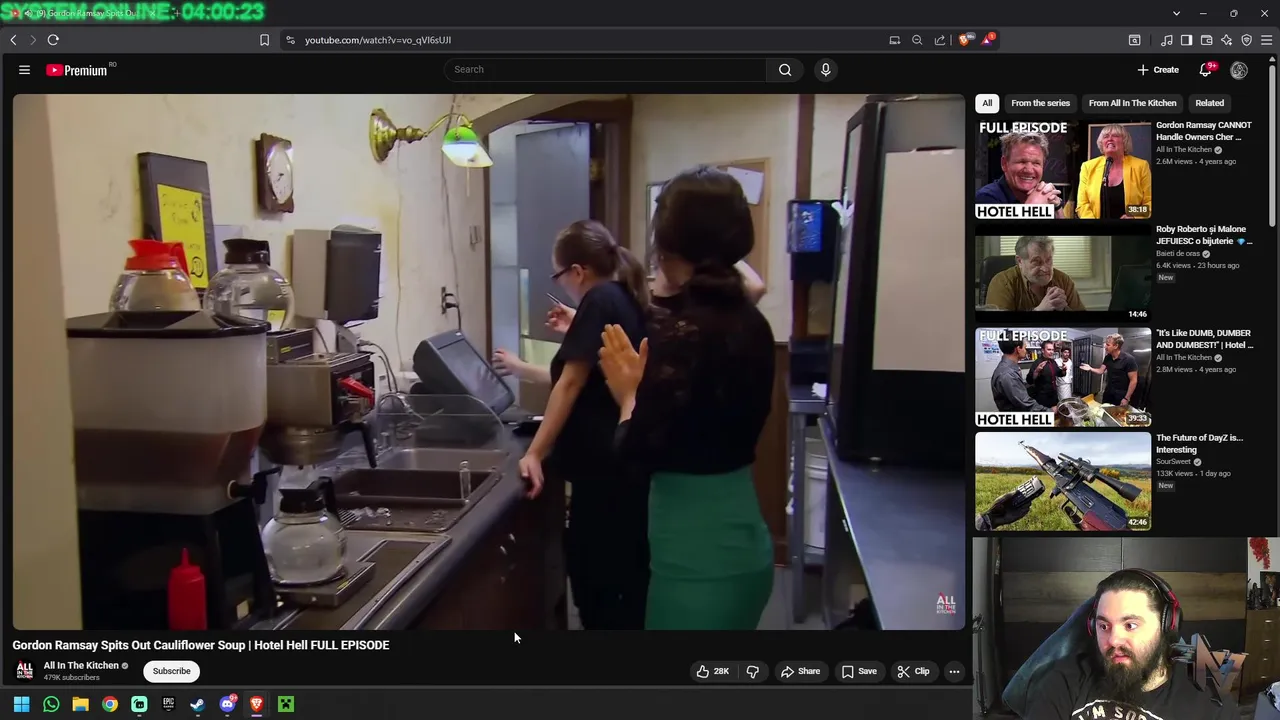1280x720 pixels.
Task: Click the Clip button
Action: 913,671
